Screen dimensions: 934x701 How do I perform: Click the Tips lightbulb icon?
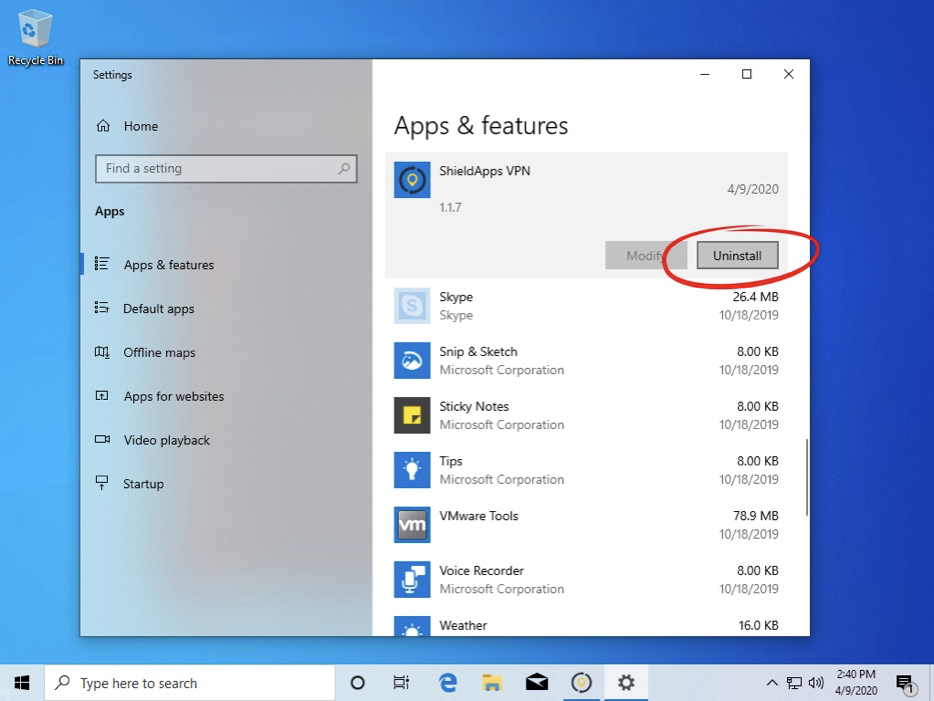(412, 470)
